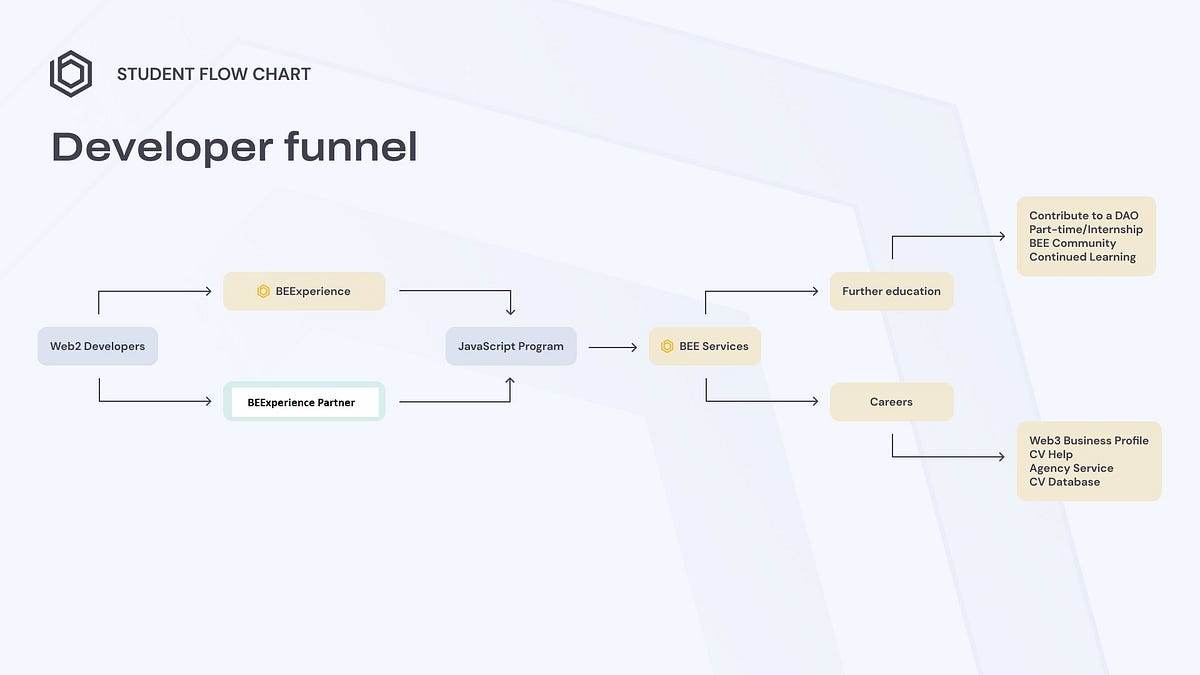
Task: Click the Agency Service text line
Action: coord(1071,468)
